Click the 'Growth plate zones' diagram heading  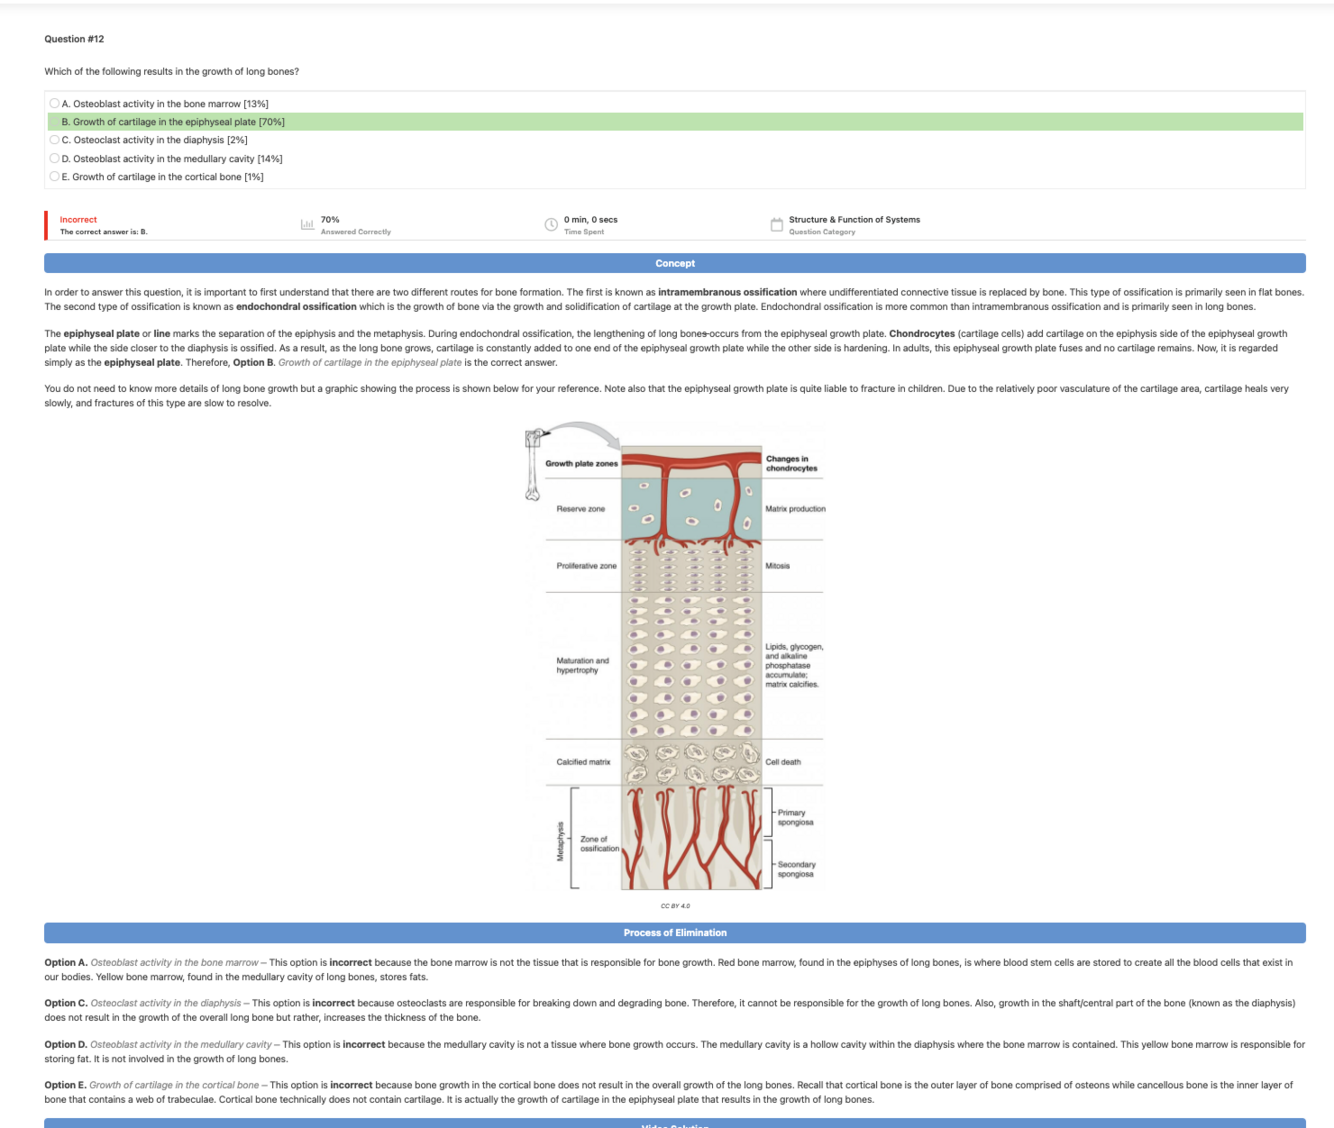pos(582,463)
